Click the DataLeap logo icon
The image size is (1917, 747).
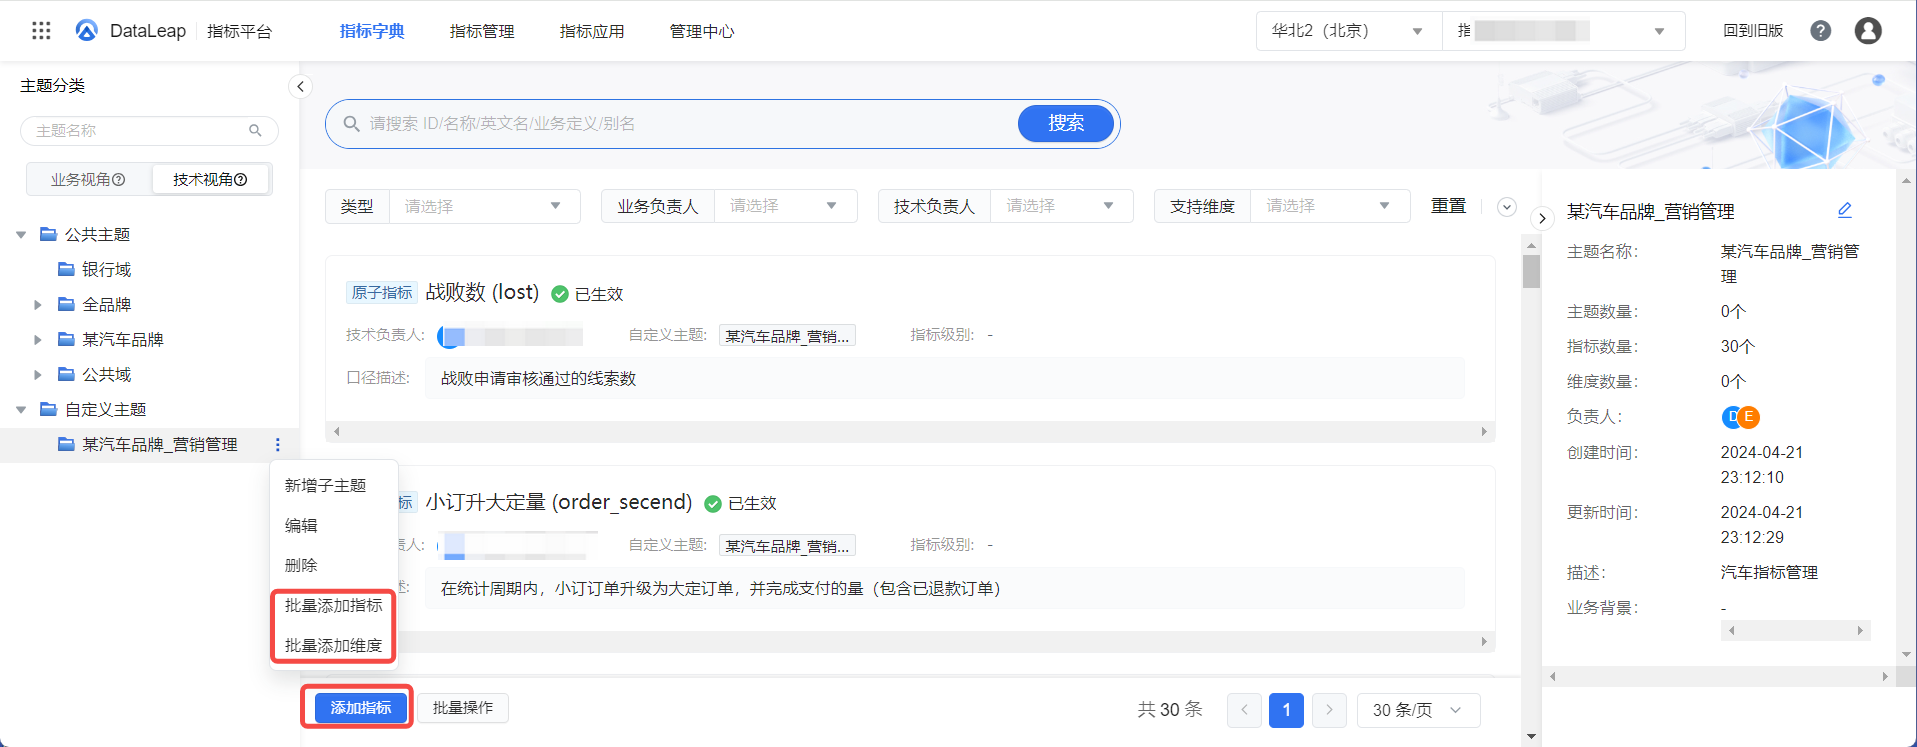tap(87, 31)
